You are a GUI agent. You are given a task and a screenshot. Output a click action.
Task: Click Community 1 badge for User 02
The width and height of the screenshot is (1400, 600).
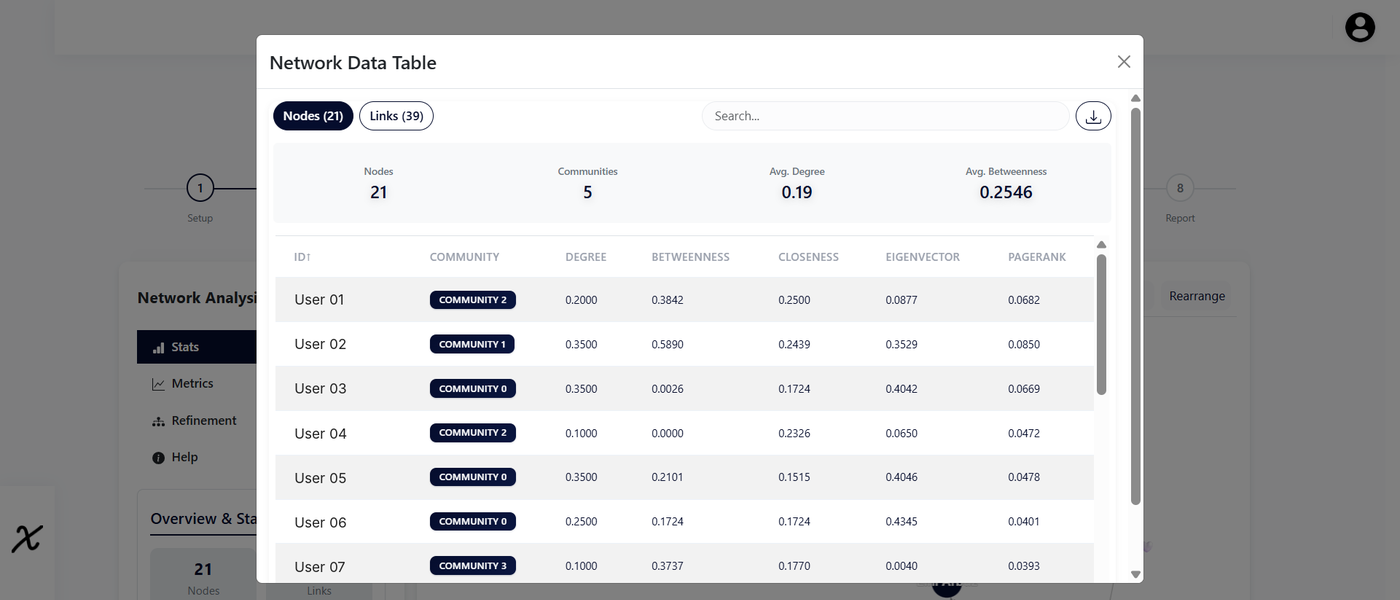[x=472, y=344]
